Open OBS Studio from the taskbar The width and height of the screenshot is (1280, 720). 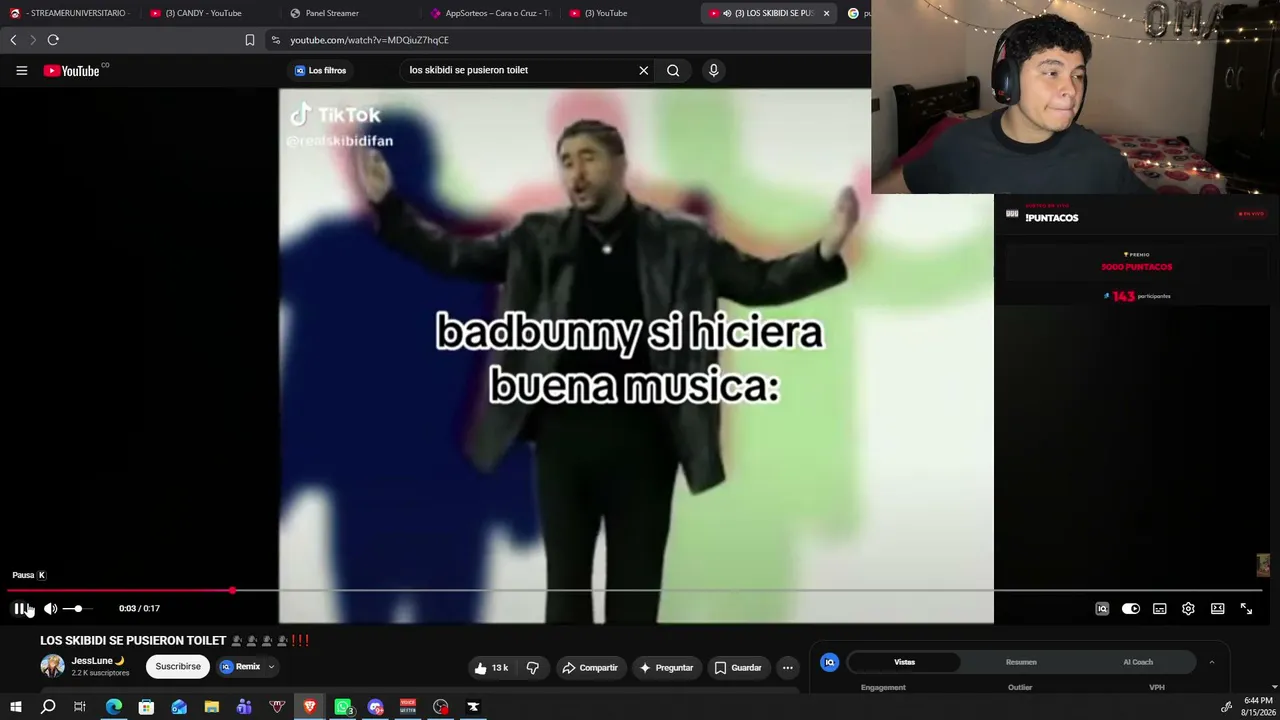441,707
